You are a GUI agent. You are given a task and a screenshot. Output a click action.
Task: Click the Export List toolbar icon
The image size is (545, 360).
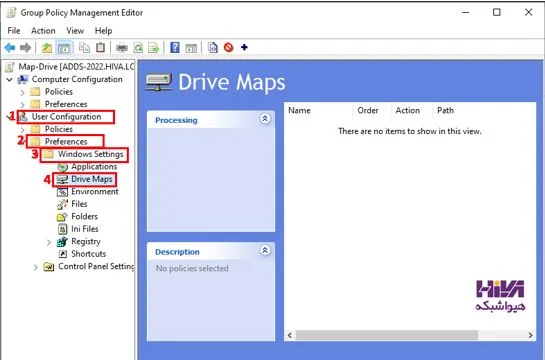[153, 48]
